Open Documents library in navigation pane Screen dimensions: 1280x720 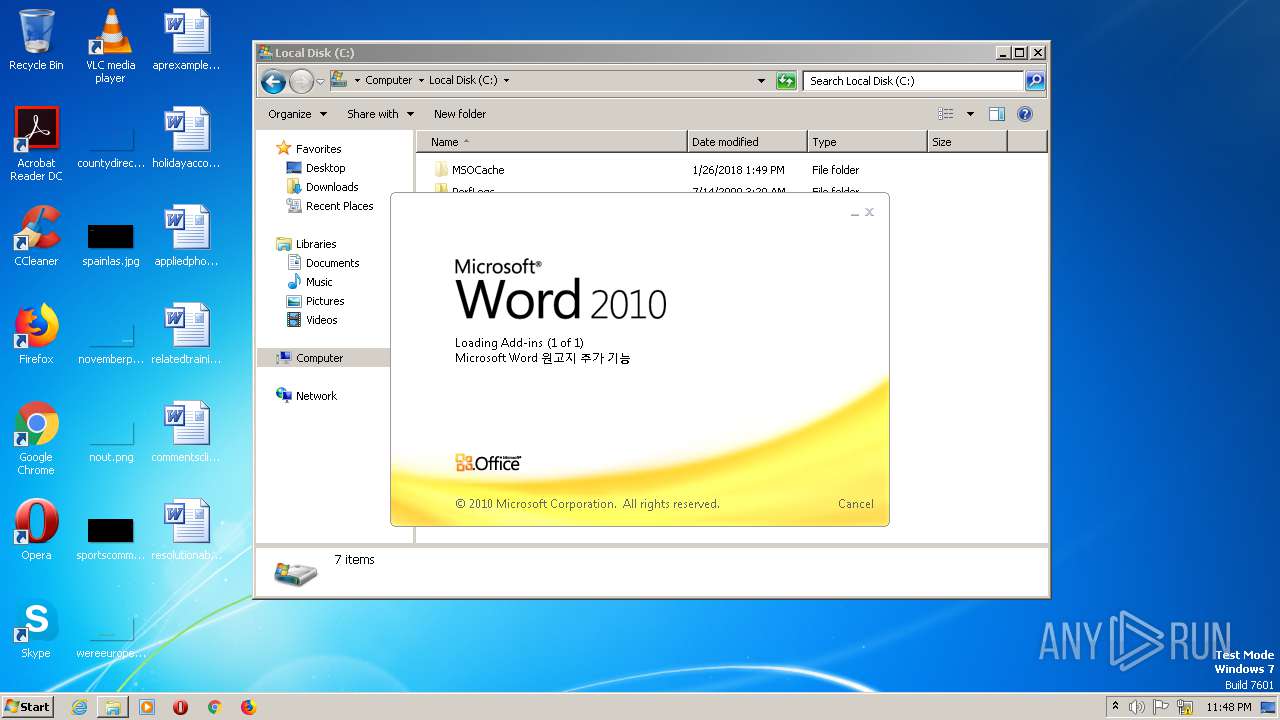pos(324,263)
